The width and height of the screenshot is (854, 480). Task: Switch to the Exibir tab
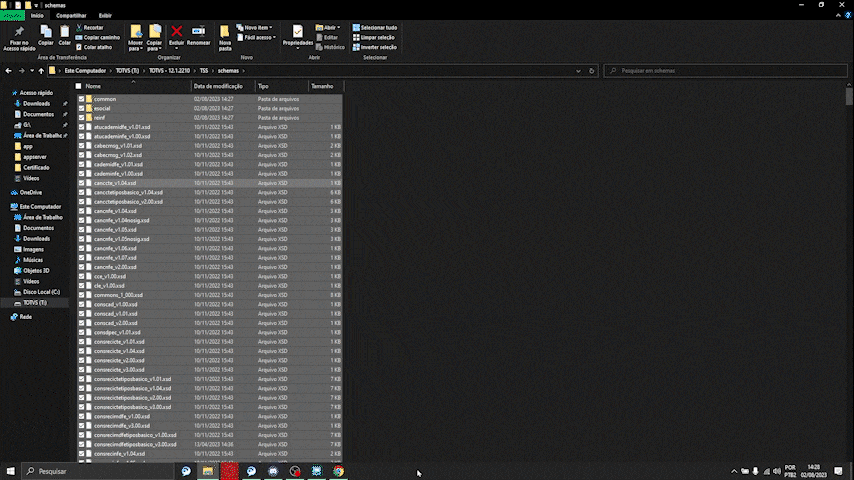coord(105,16)
